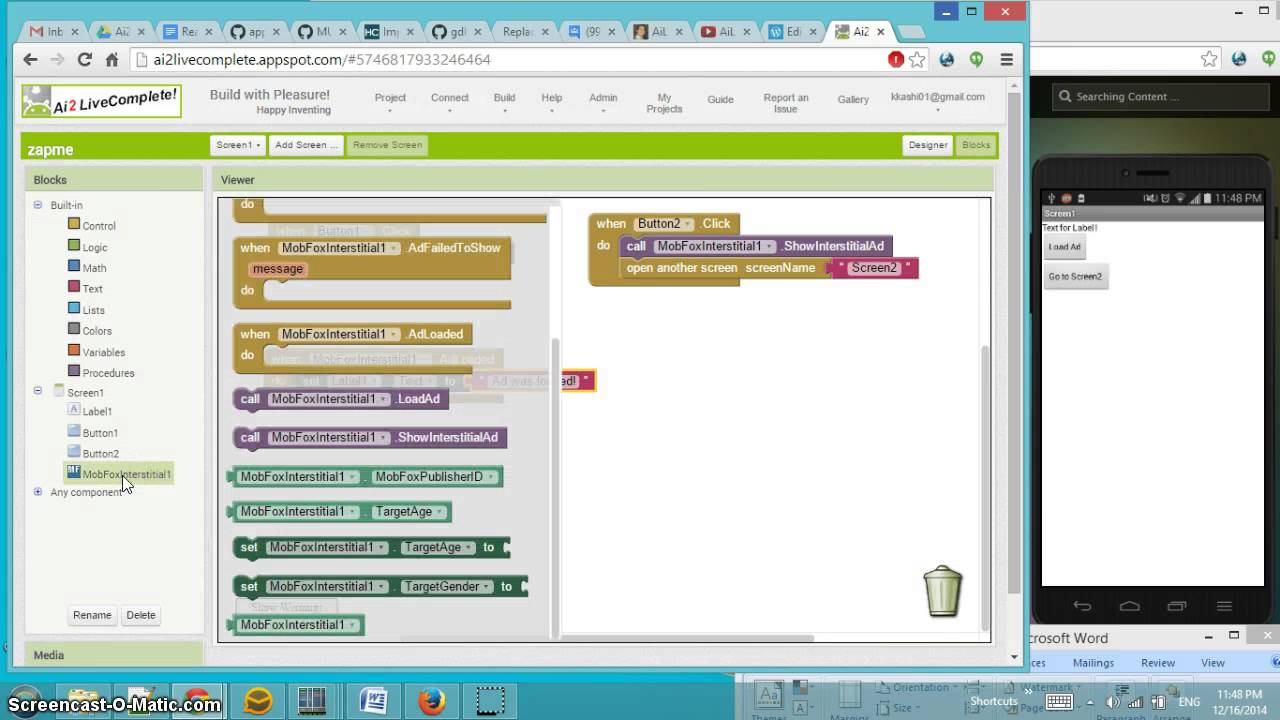The image size is (1280, 720).
Task: Open the Screencast-O-Matic capture taskbar icon
Action: 490,701
